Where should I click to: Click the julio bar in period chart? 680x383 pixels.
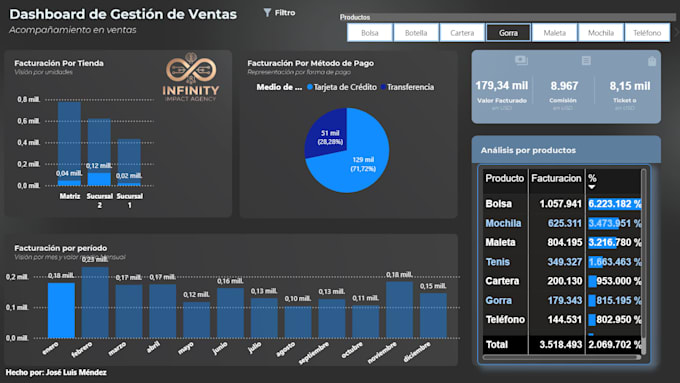pyautogui.click(x=264, y=318)
